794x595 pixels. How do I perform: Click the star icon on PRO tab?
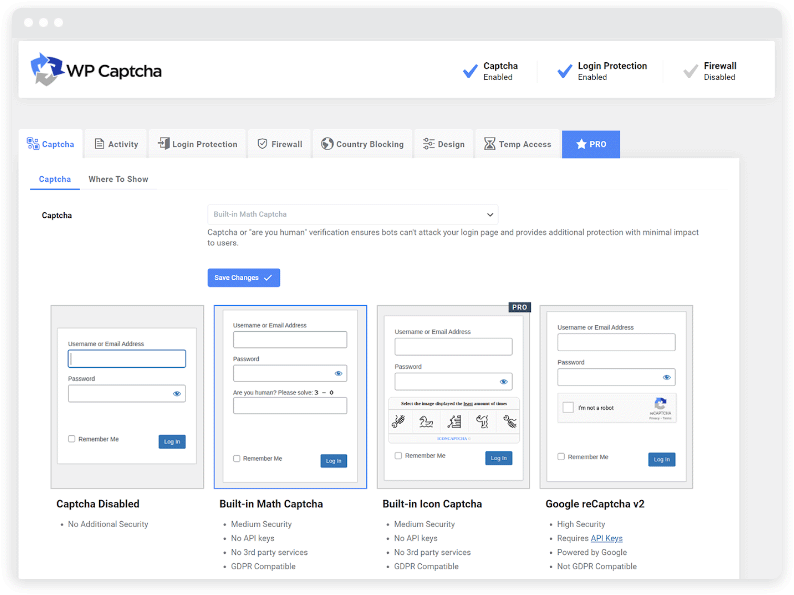coord(580,144)
